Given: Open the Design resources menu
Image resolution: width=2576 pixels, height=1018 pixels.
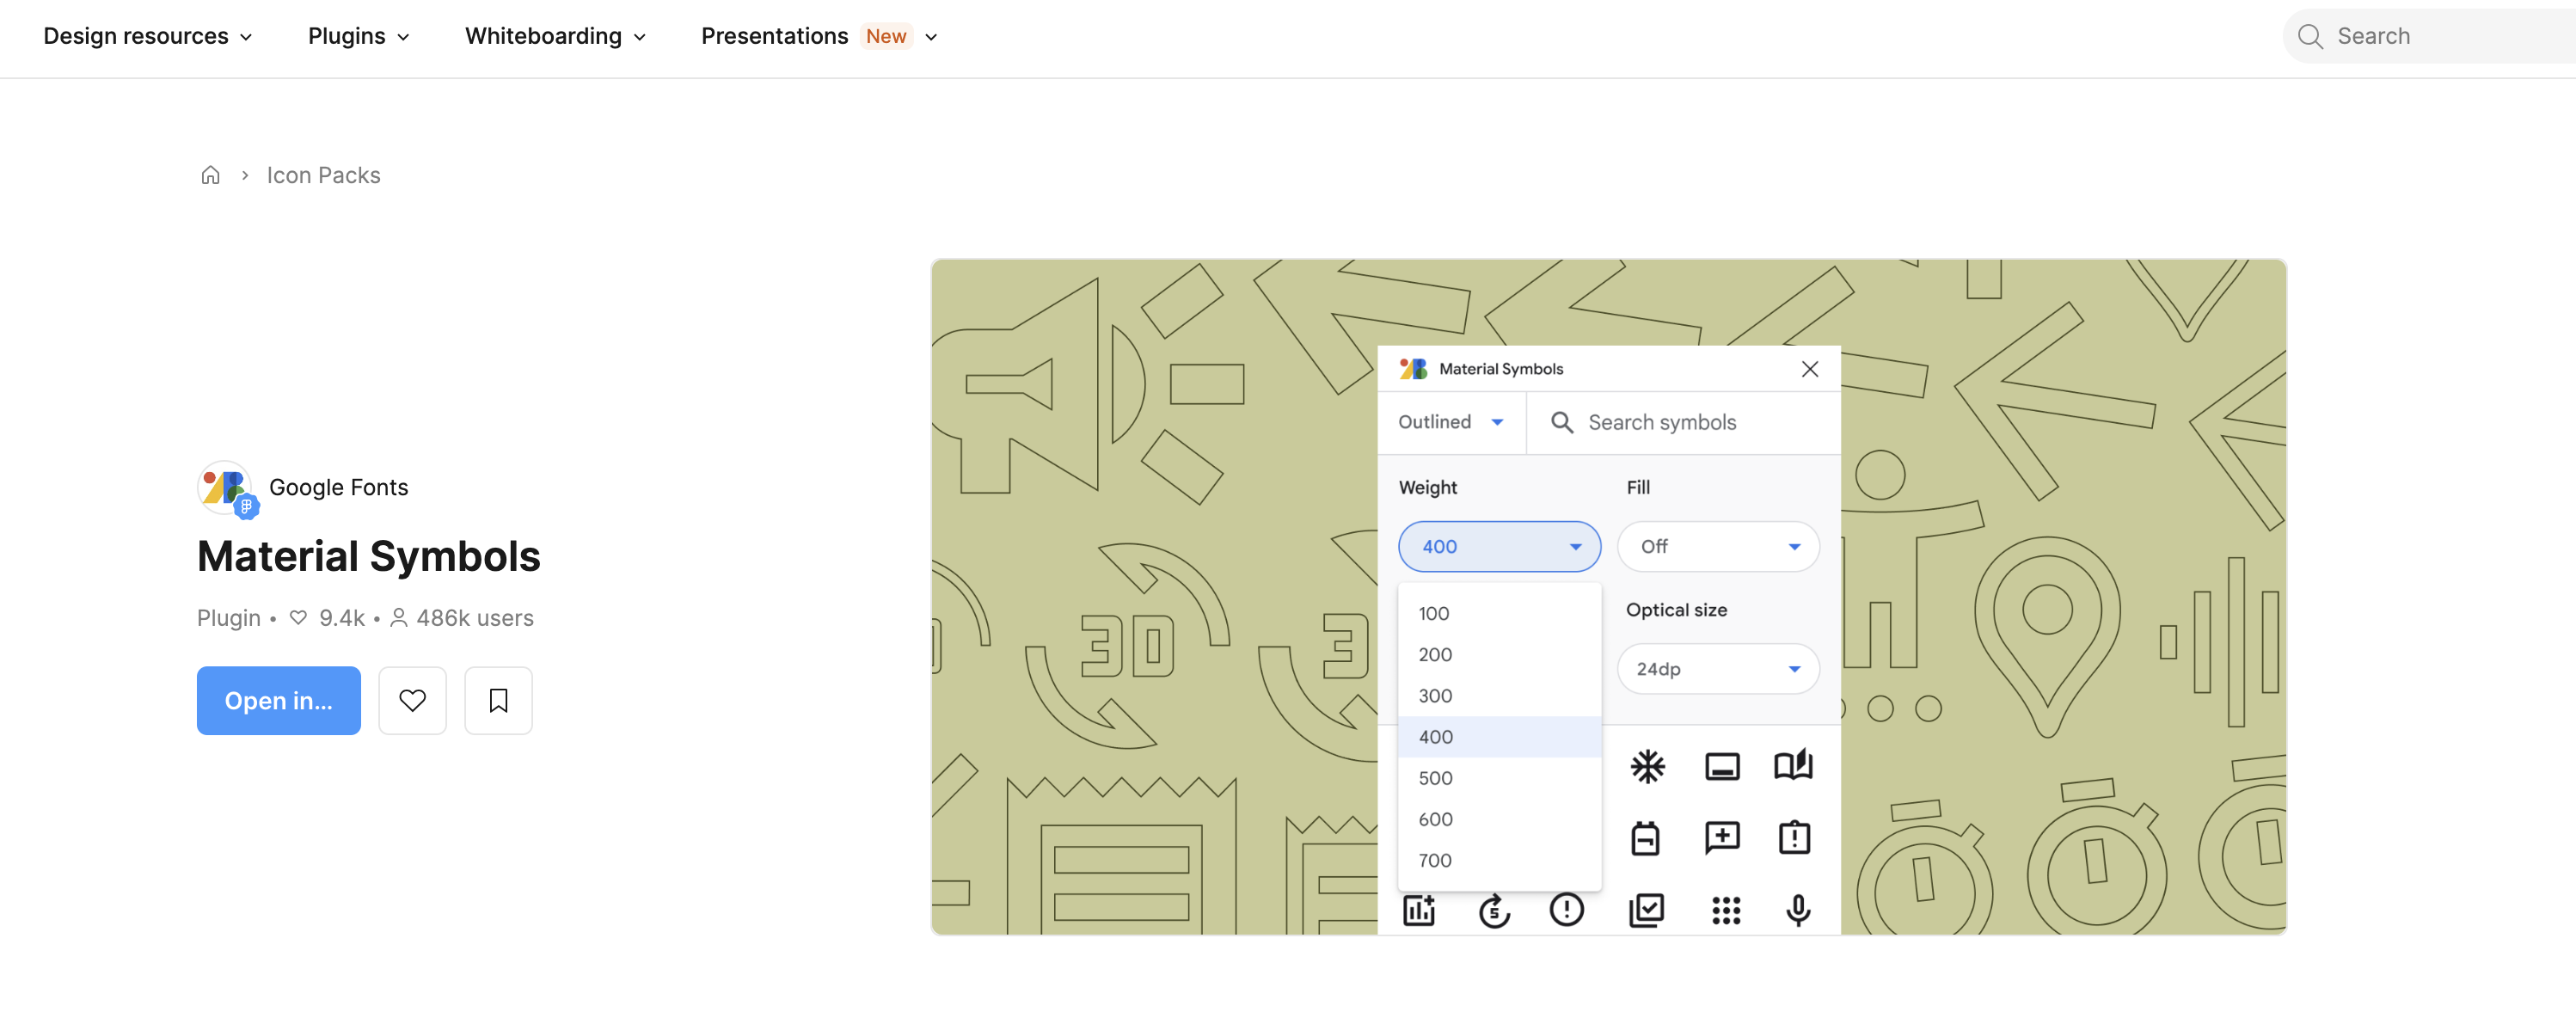Looking at the screenshot, I should (147, 36).
